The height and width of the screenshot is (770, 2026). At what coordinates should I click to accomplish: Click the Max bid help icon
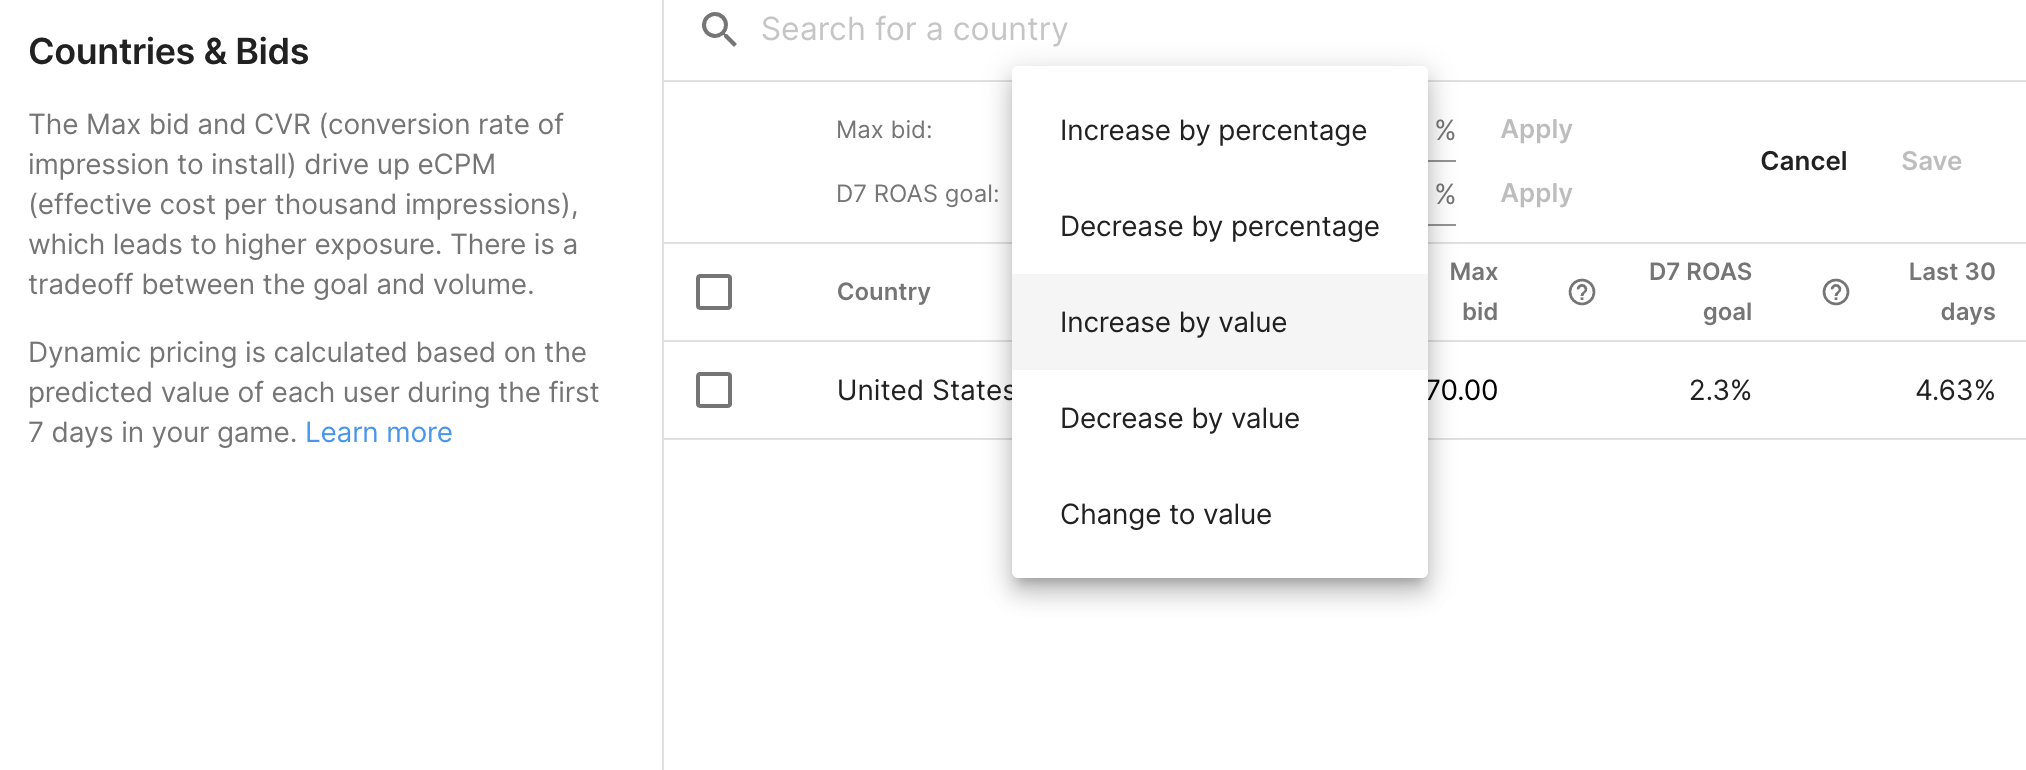click(x=1582, y=292)
